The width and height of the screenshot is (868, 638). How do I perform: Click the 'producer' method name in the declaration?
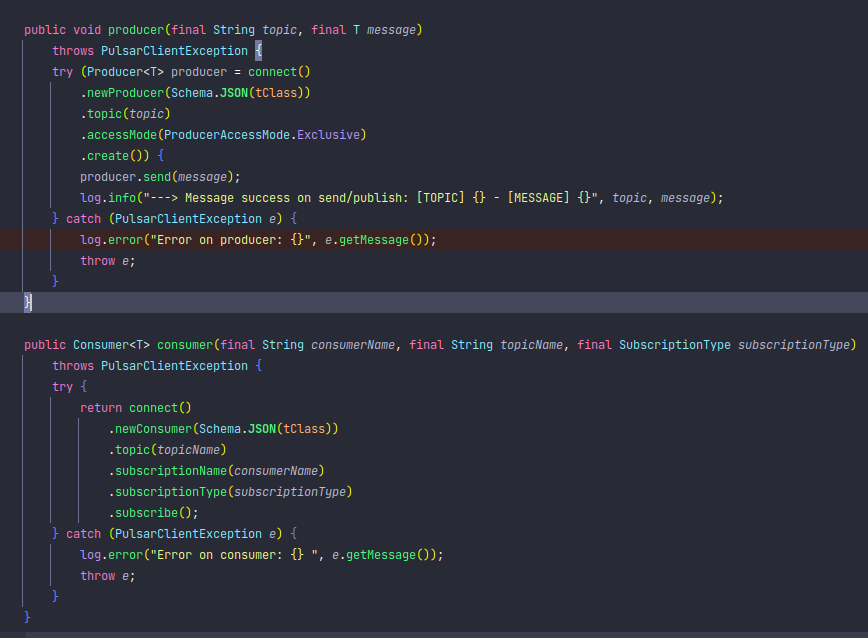coord(136,30)
